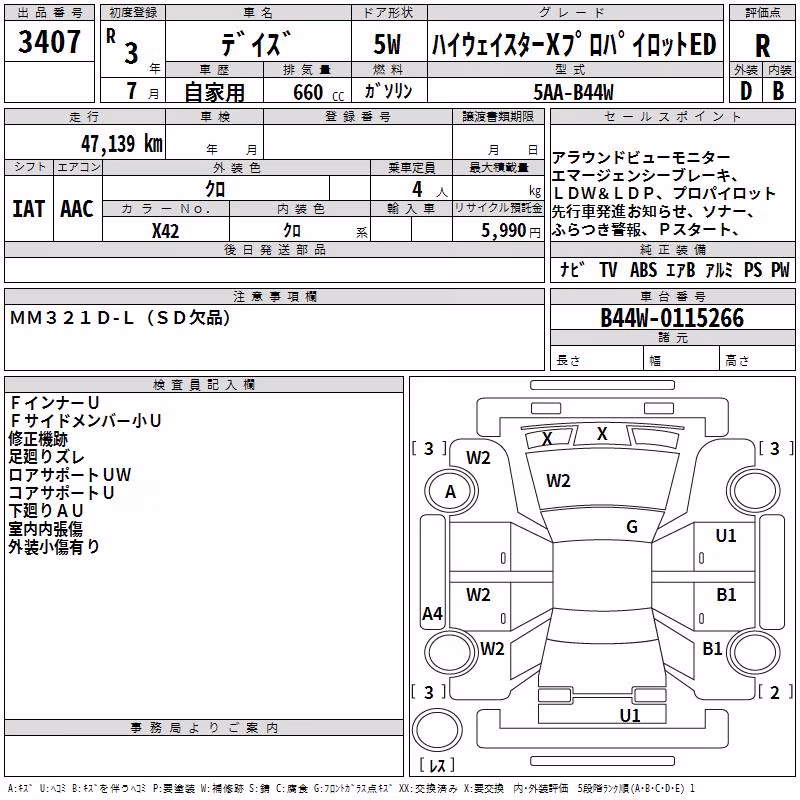Click overall evaluation score R
The image size is (800, 800).
coord(762,46)
